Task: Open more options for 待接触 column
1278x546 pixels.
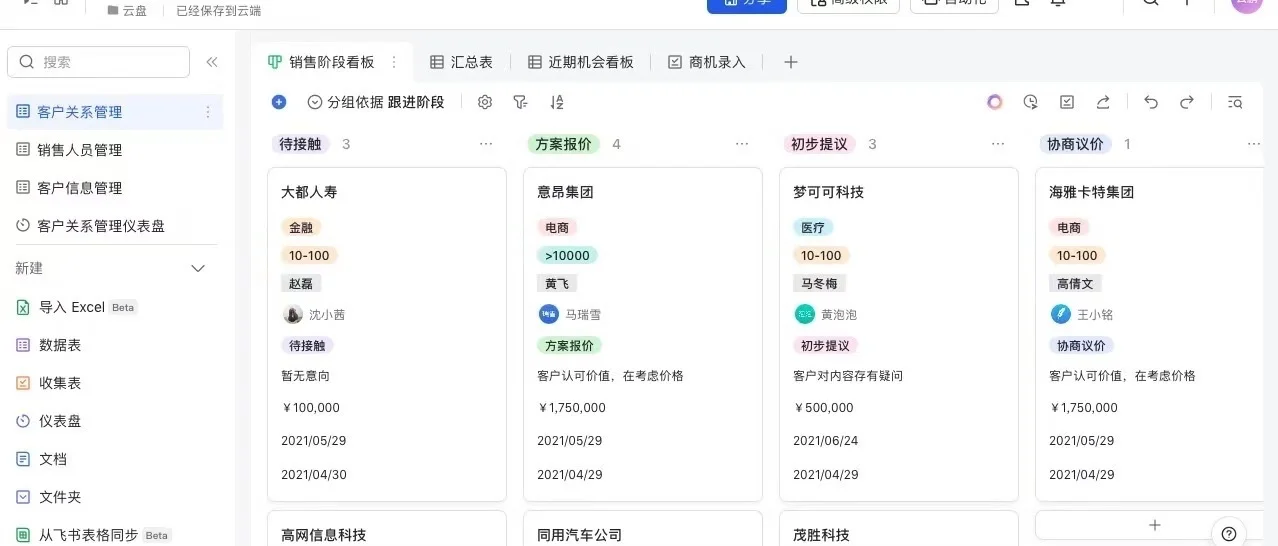Action: [486, 144]
